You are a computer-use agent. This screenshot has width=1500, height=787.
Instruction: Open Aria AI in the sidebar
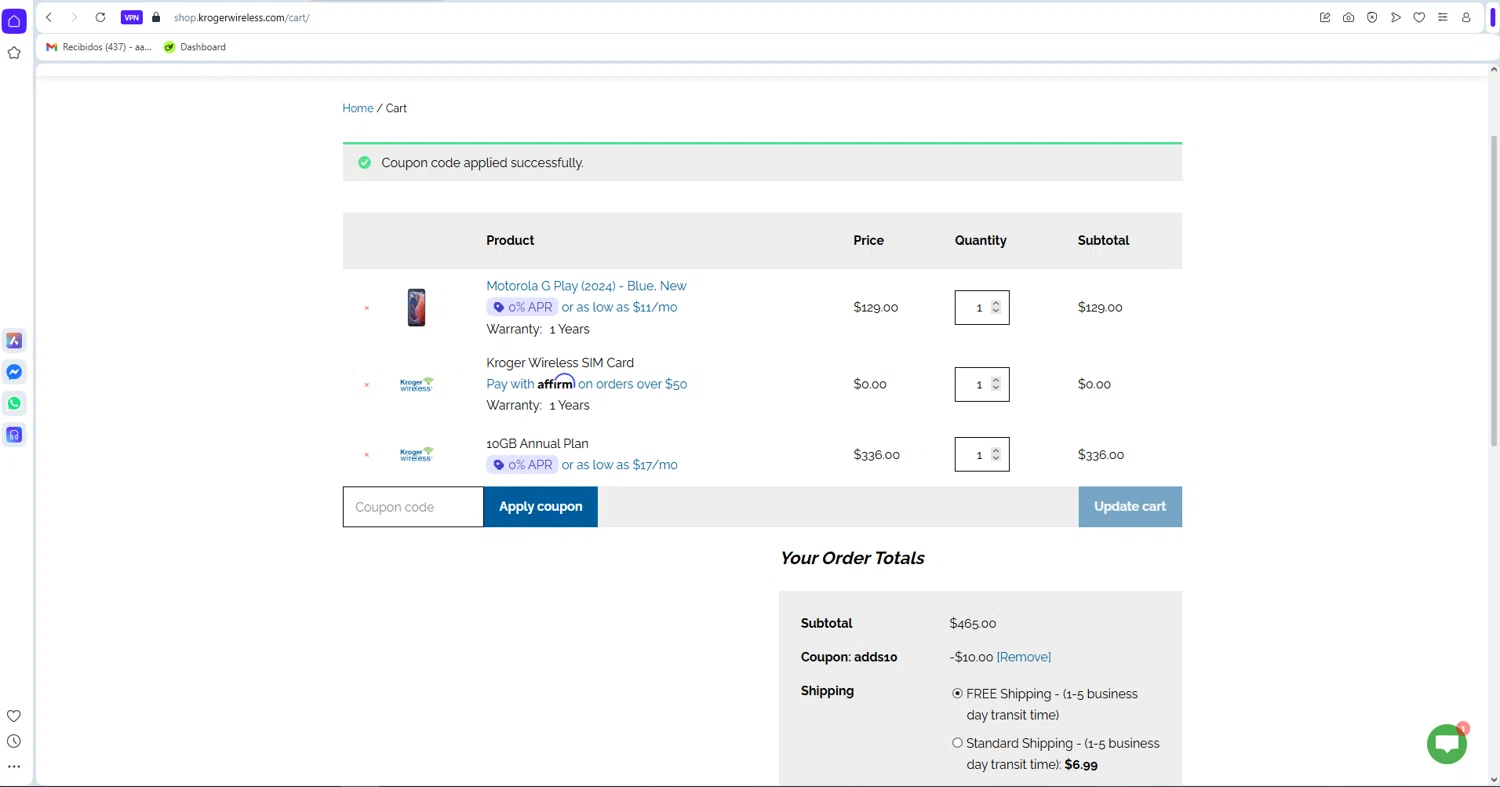(14, 341)
